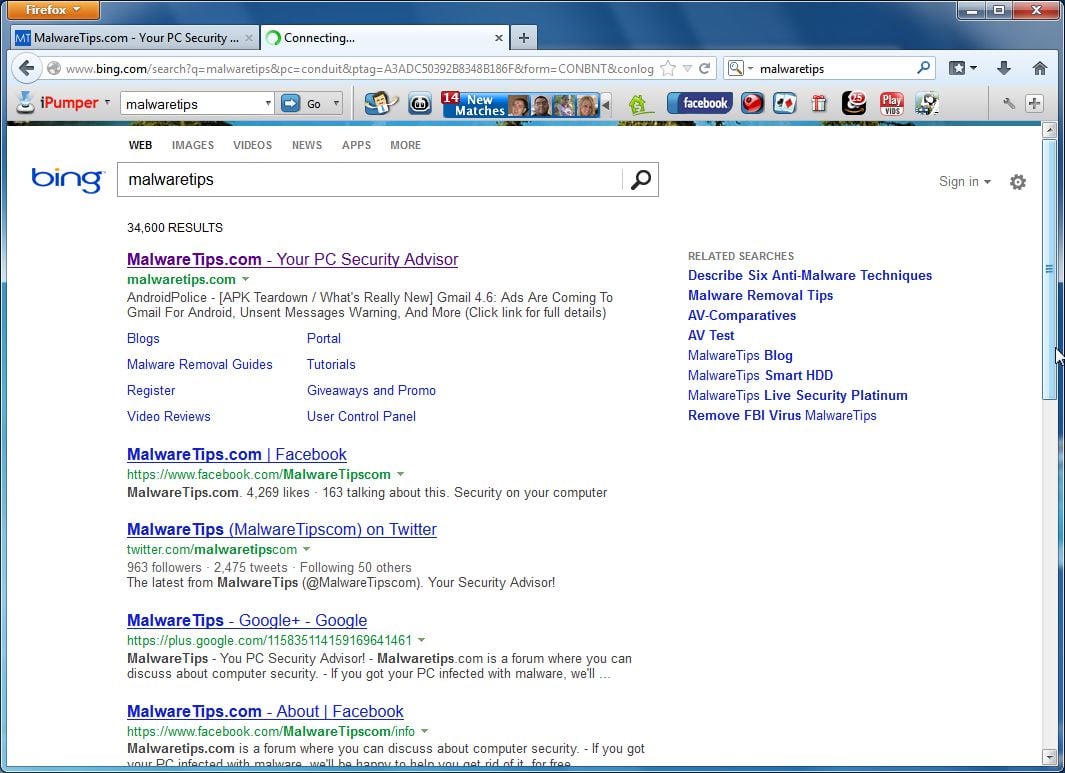Open the search engine selector dropdown

click(740, 69)
